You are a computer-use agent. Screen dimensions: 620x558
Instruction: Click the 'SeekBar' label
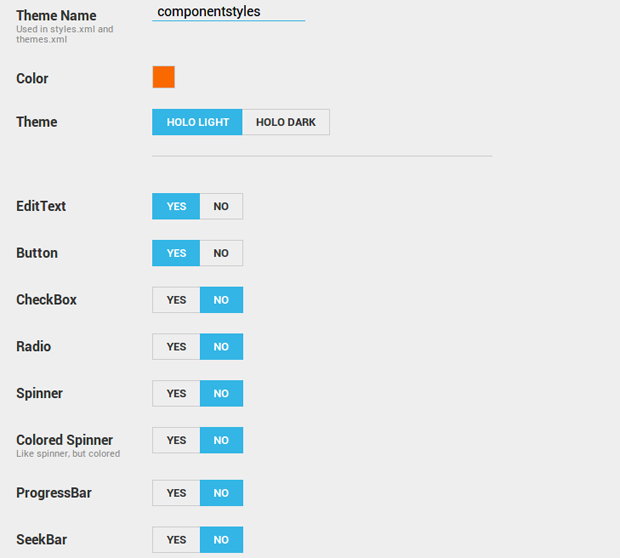pos(42,540)
